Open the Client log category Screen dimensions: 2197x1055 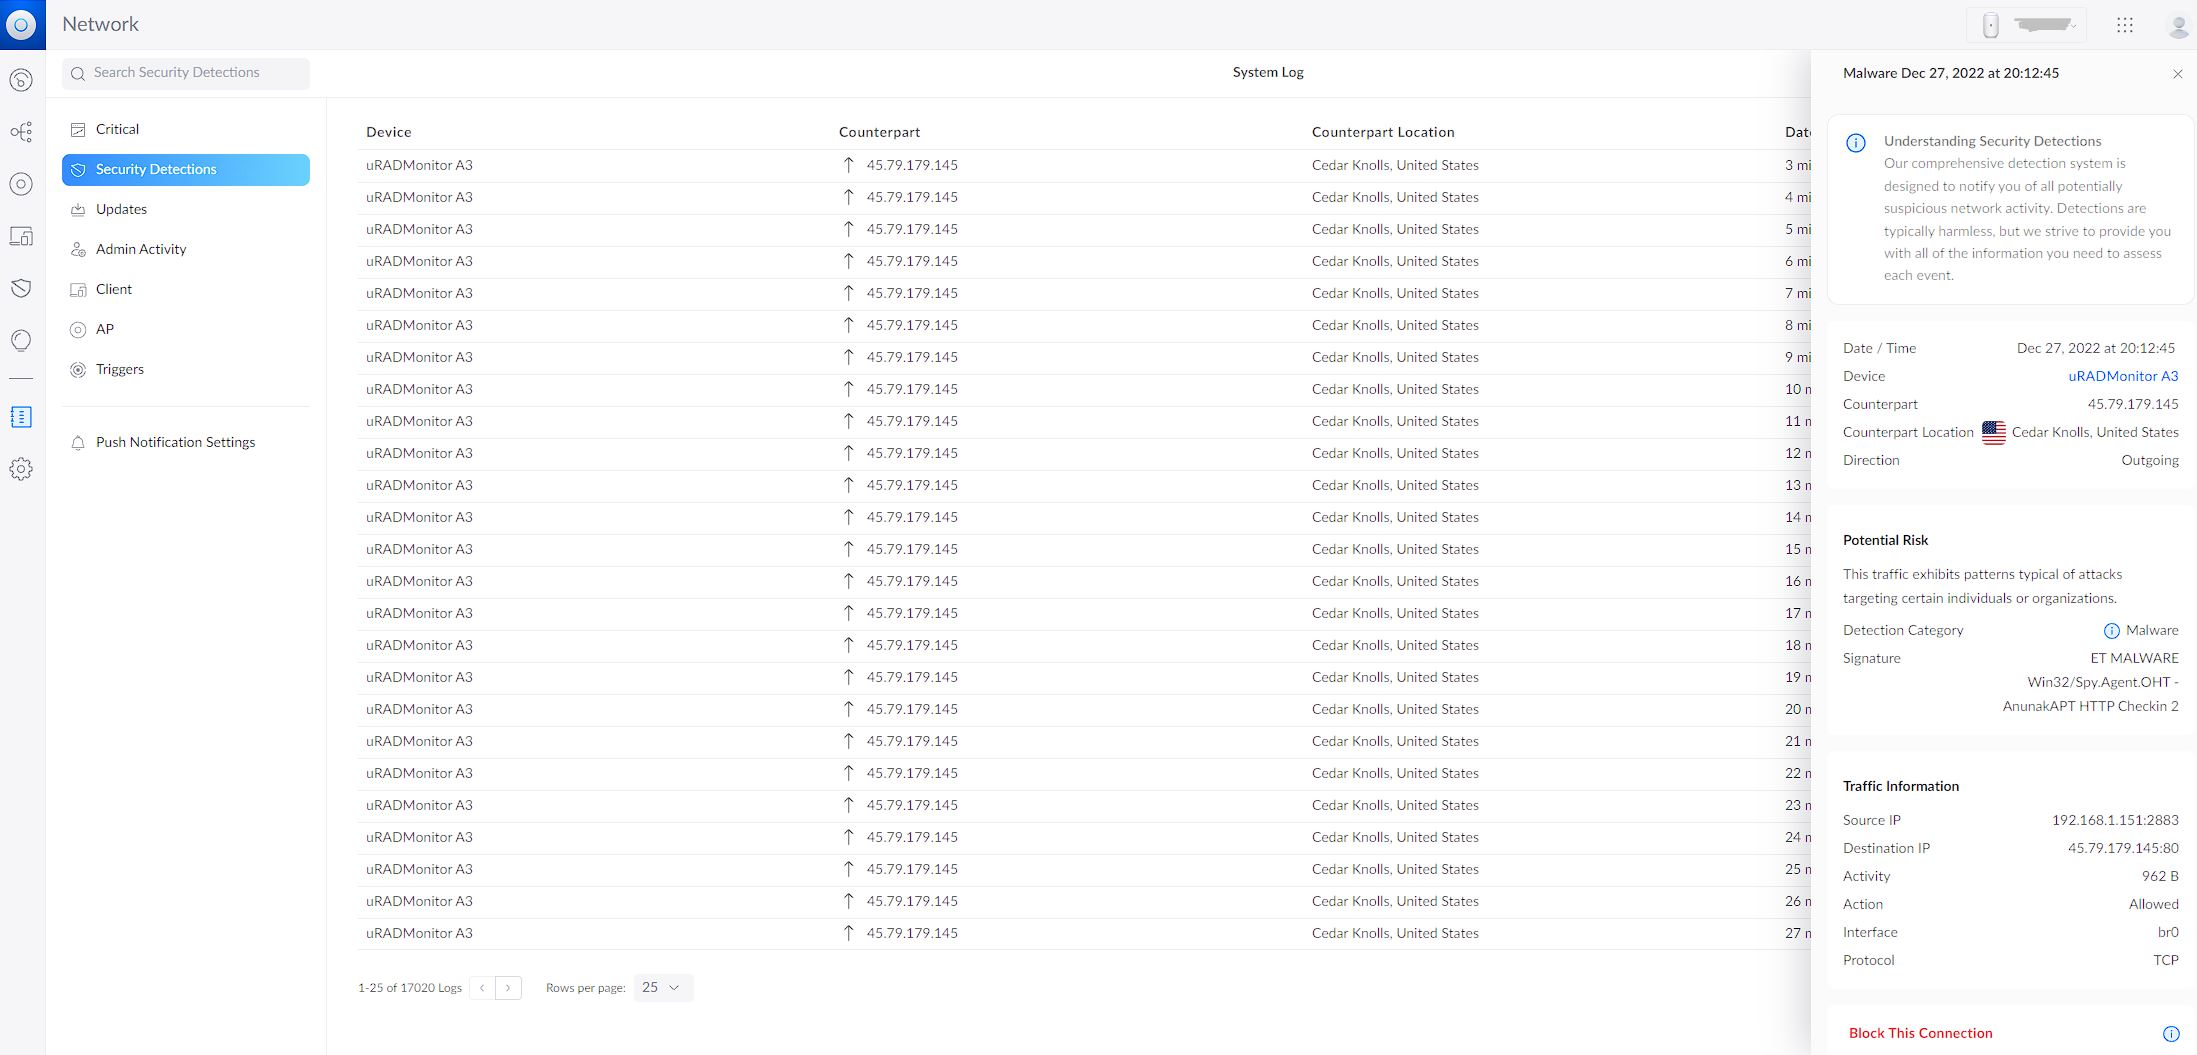186,290
